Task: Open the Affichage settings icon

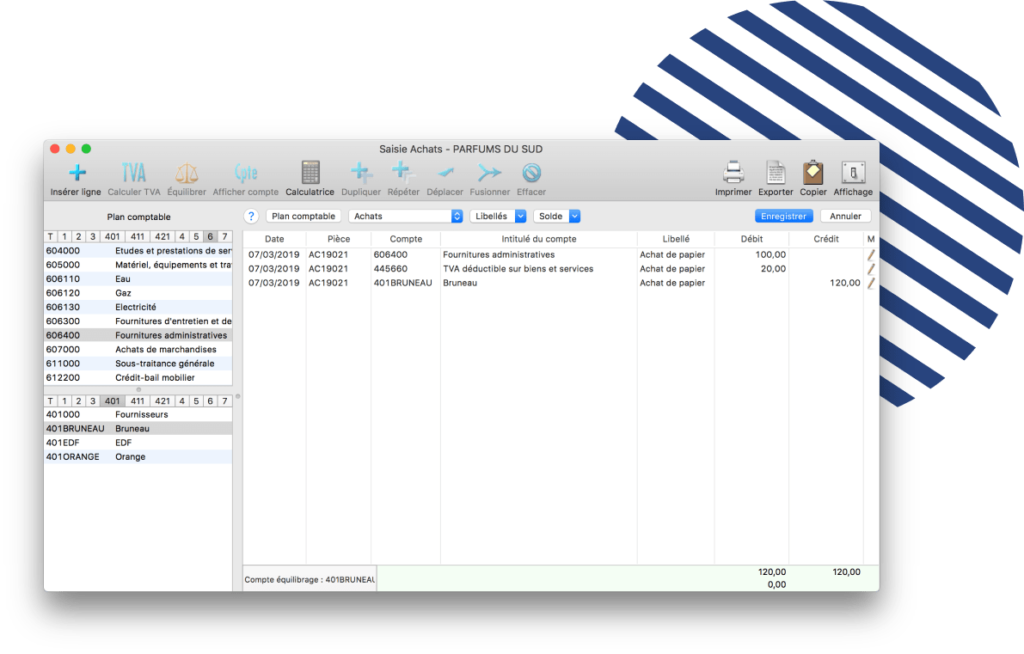Action: coord(852,175)
